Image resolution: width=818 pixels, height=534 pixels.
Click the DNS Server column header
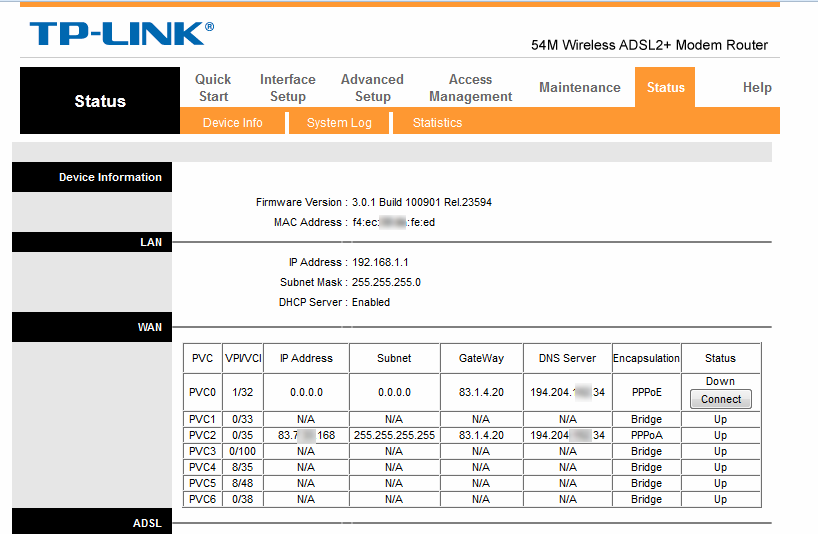click(567, 358)
